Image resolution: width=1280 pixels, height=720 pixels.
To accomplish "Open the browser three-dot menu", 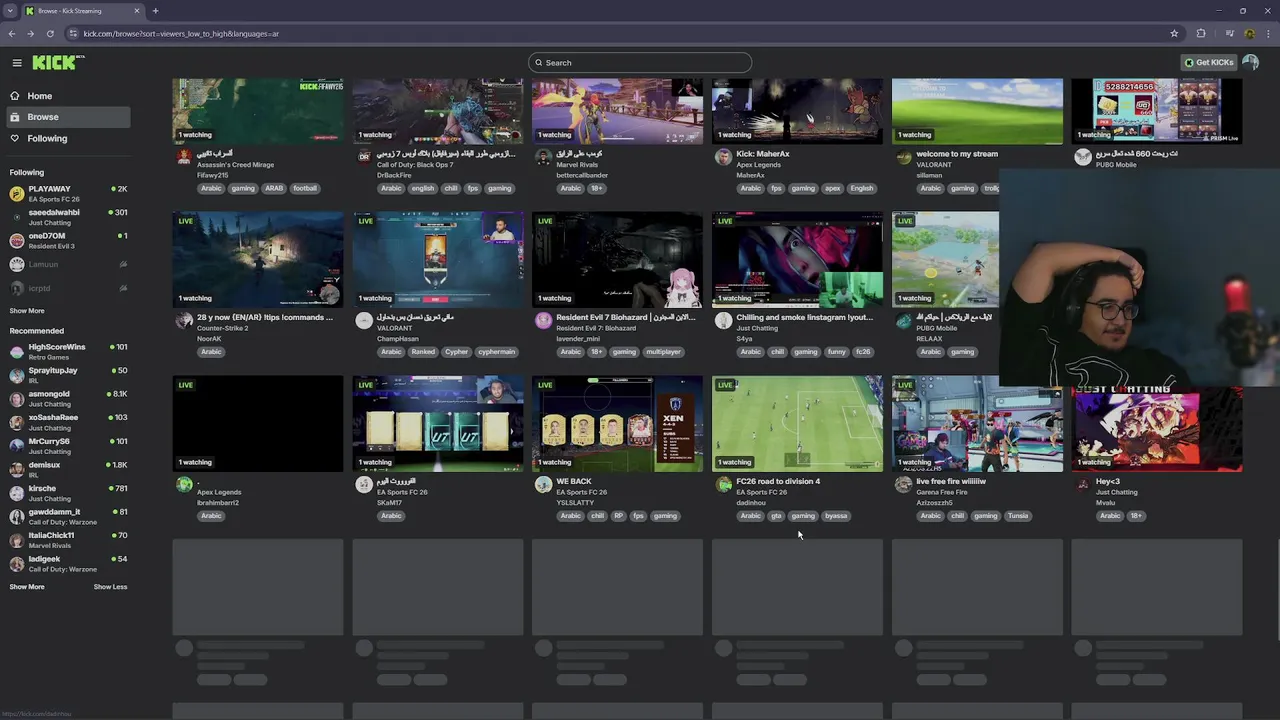I will (x=1268, y=33).
